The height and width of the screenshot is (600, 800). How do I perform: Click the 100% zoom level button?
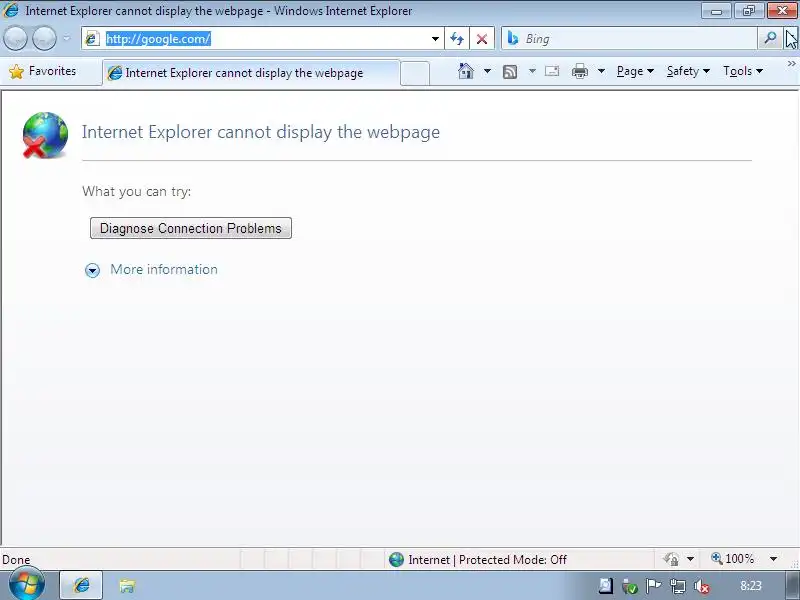(733, 559)
